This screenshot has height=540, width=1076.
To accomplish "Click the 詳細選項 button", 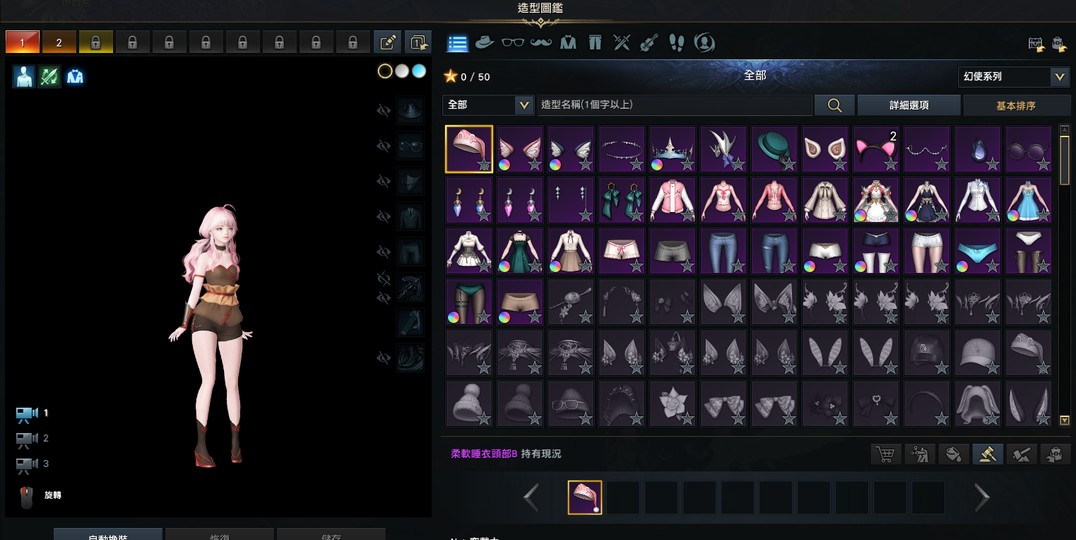I will tap(909, 105).
